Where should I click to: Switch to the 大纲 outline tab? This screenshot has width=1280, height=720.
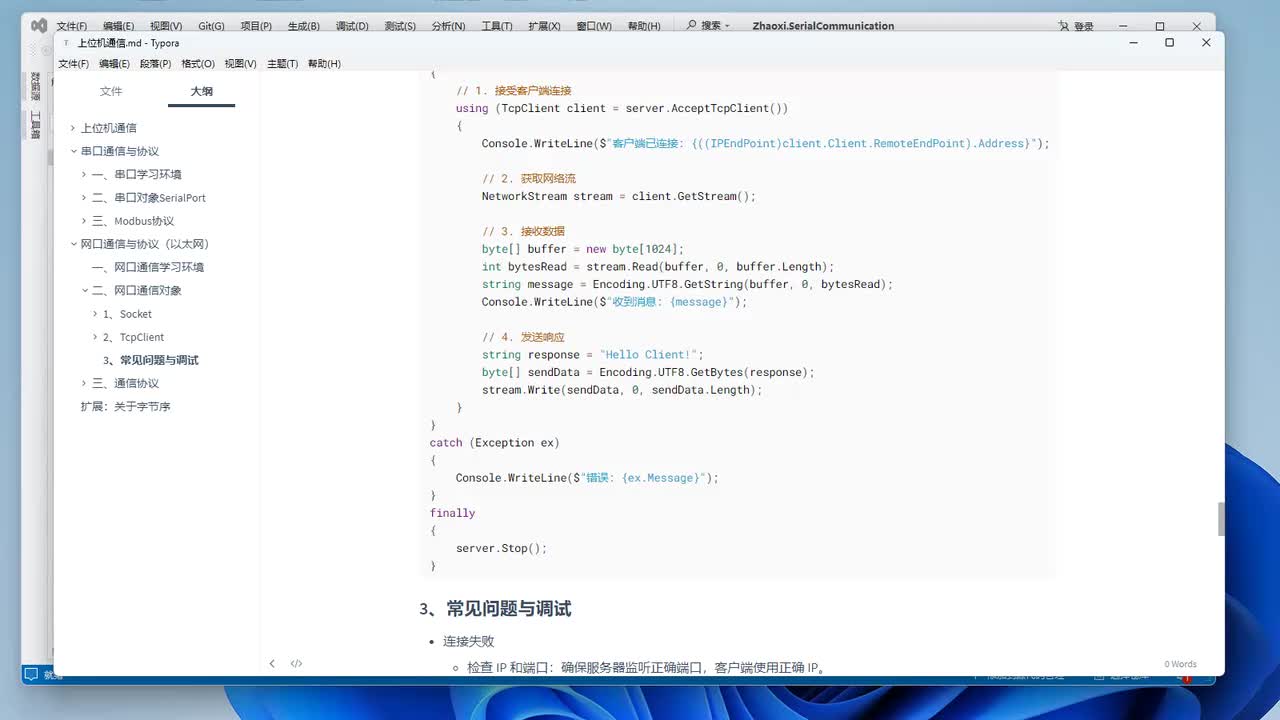pyautogui.click(x=201, y=91)
